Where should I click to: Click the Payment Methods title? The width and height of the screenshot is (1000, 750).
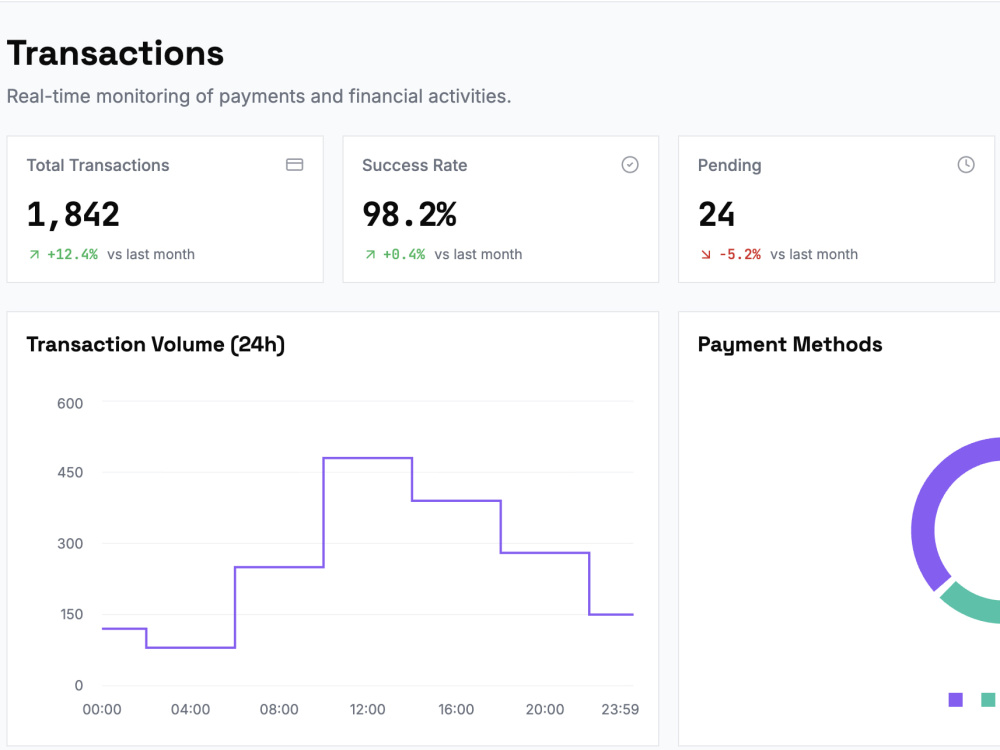(790, 344)
